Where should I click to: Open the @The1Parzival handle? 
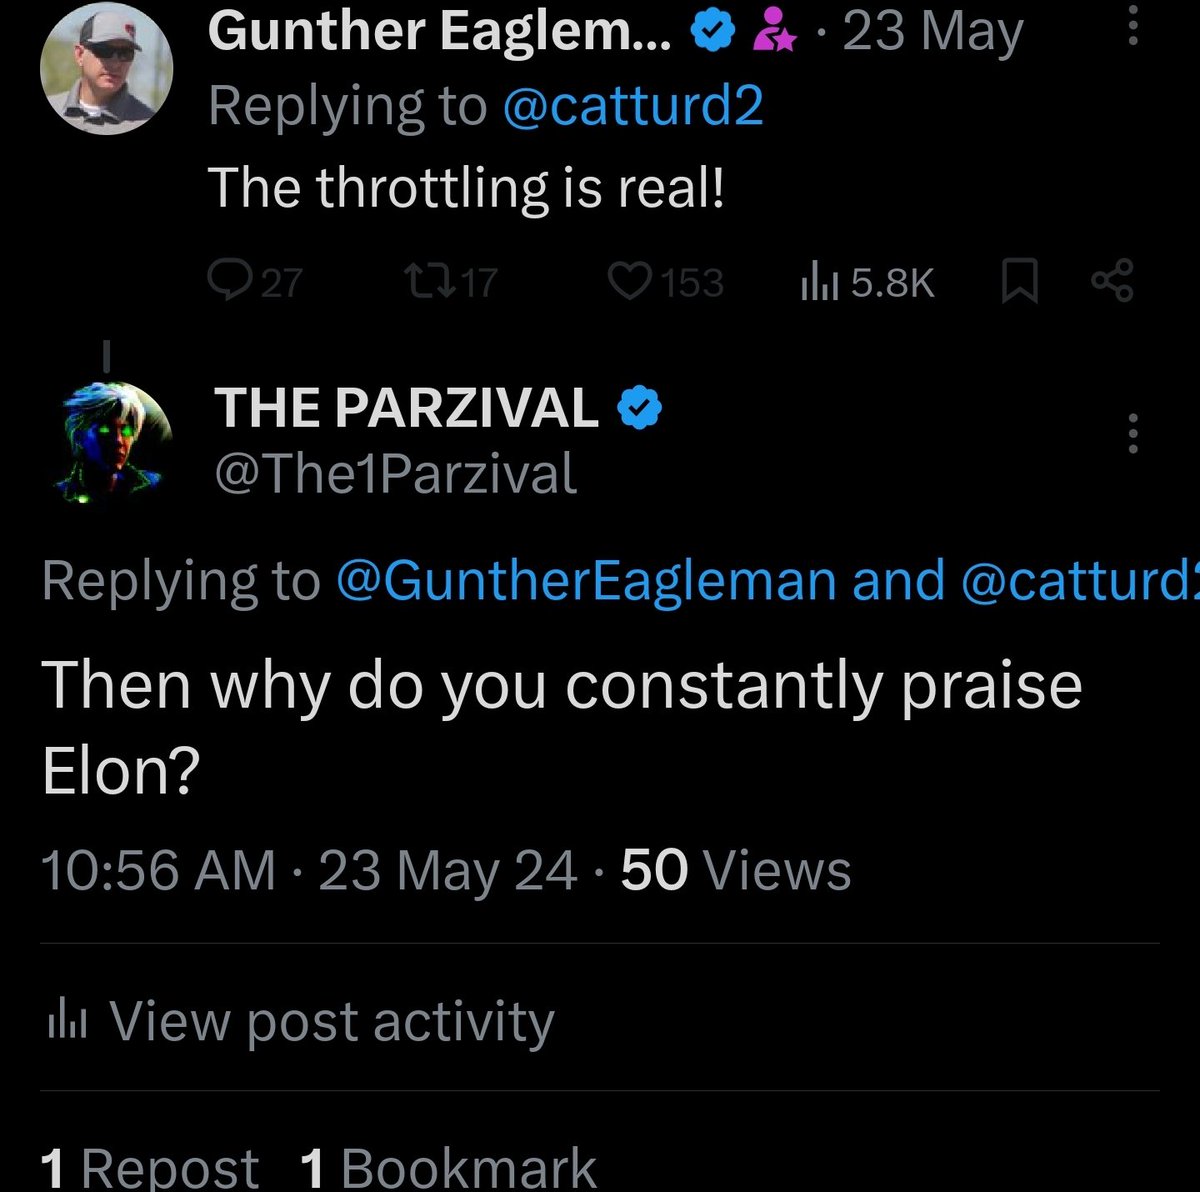[x=396, y=474]
